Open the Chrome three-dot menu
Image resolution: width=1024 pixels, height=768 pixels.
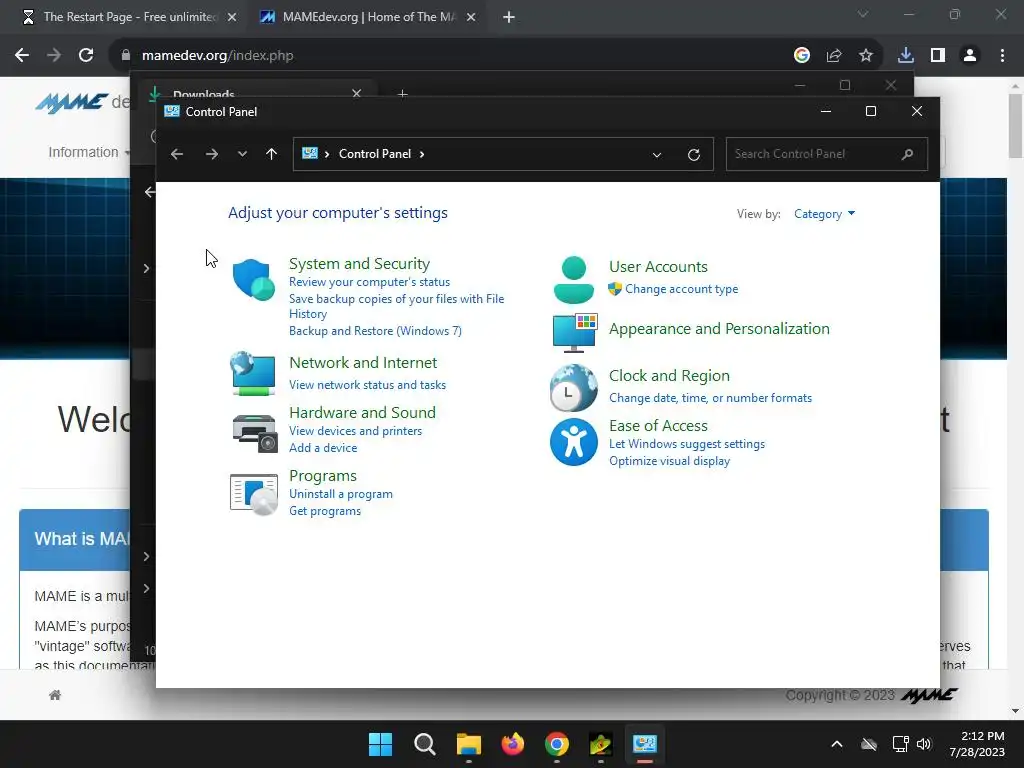[x=1002, y=56]
